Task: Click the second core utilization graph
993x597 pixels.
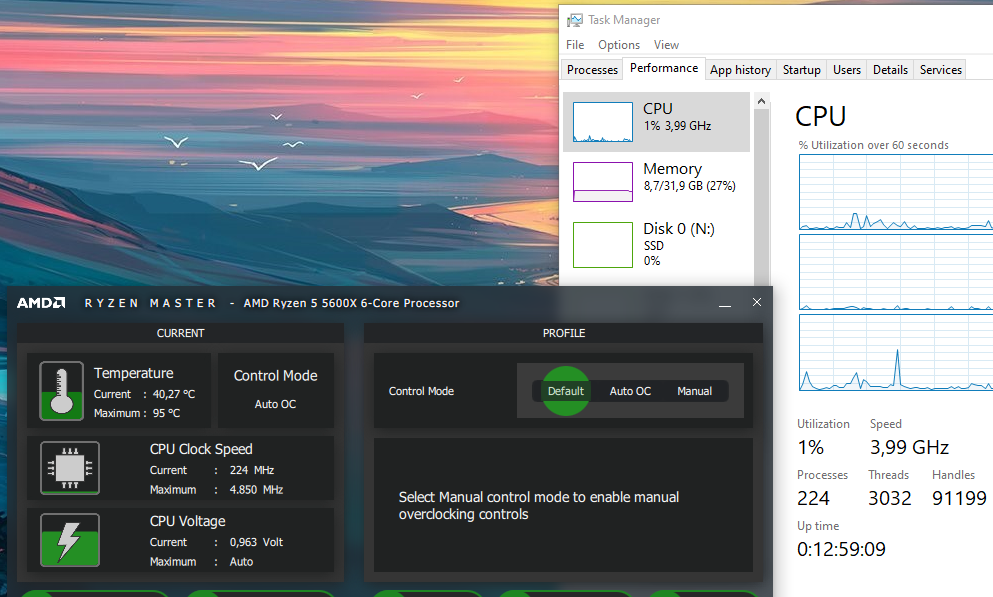Action: click(x=895, y=272)
